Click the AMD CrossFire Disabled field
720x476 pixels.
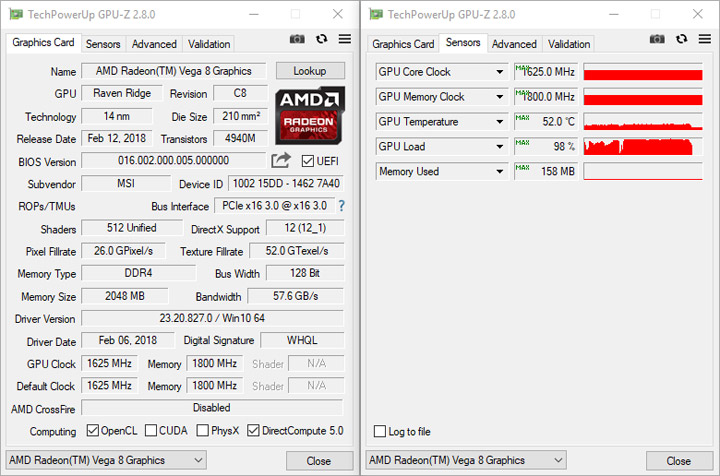click(x=212, y=408)
